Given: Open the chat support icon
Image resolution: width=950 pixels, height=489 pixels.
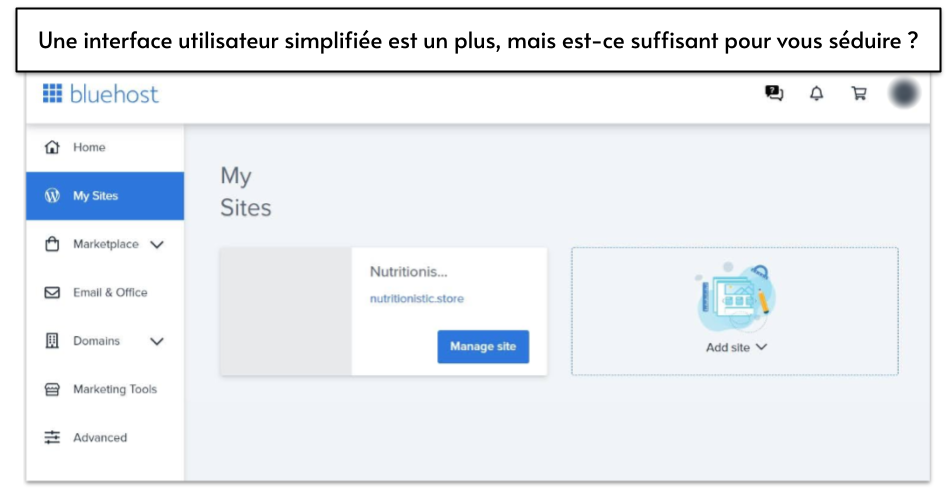Looking at the screenshot, I should coord(774,94).
